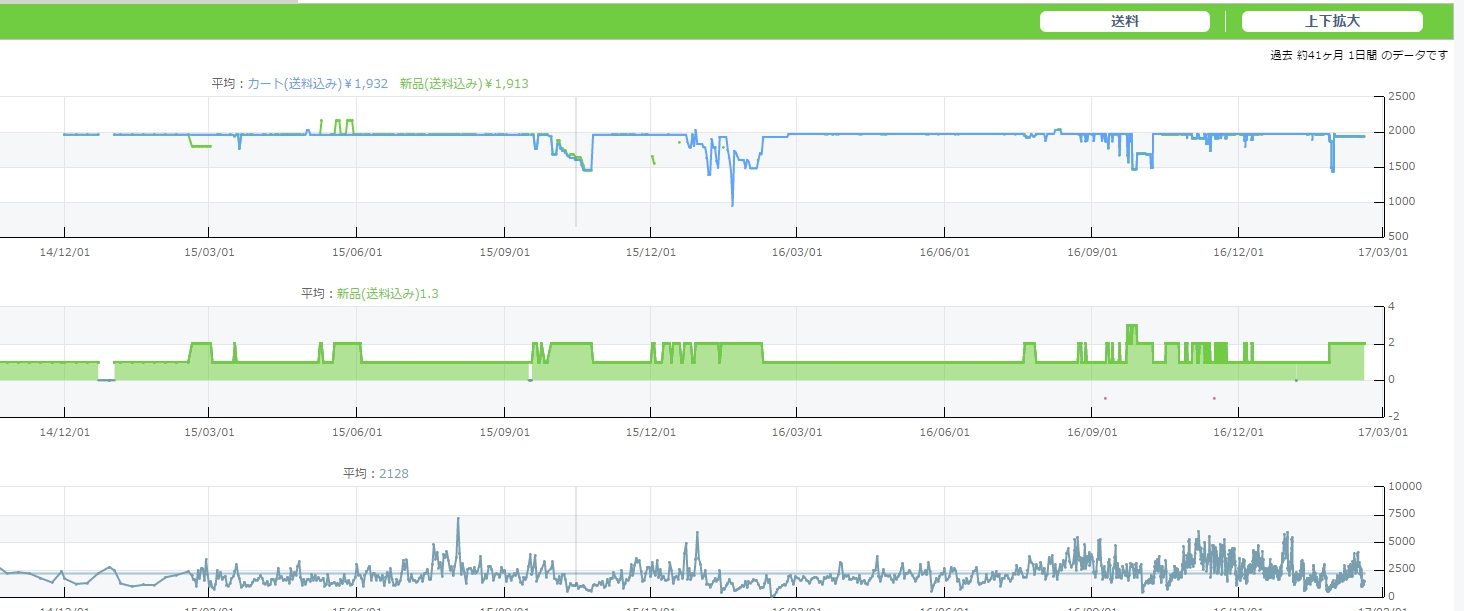Viewport: 1464px width, 611px height.
Task: Click 15/03/01 under the seller-count chart
Action: 208,433
